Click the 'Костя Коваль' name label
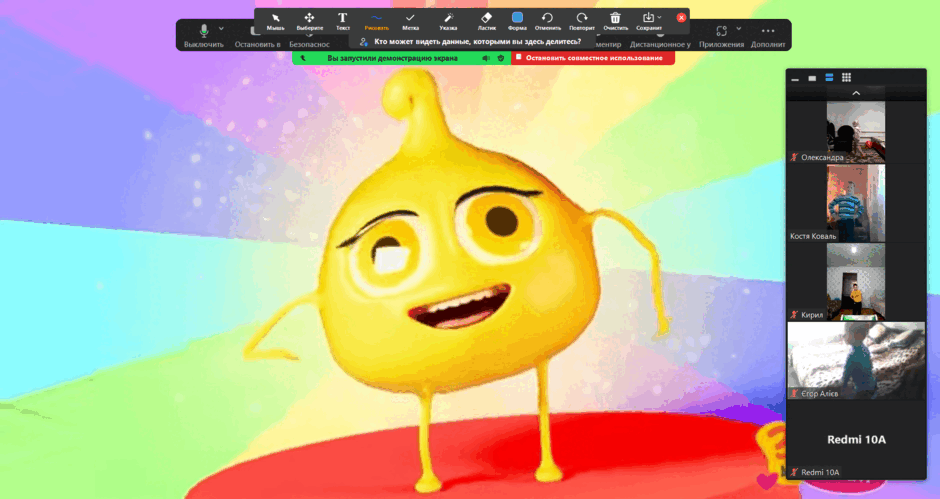940x499 pixels. 813,236
